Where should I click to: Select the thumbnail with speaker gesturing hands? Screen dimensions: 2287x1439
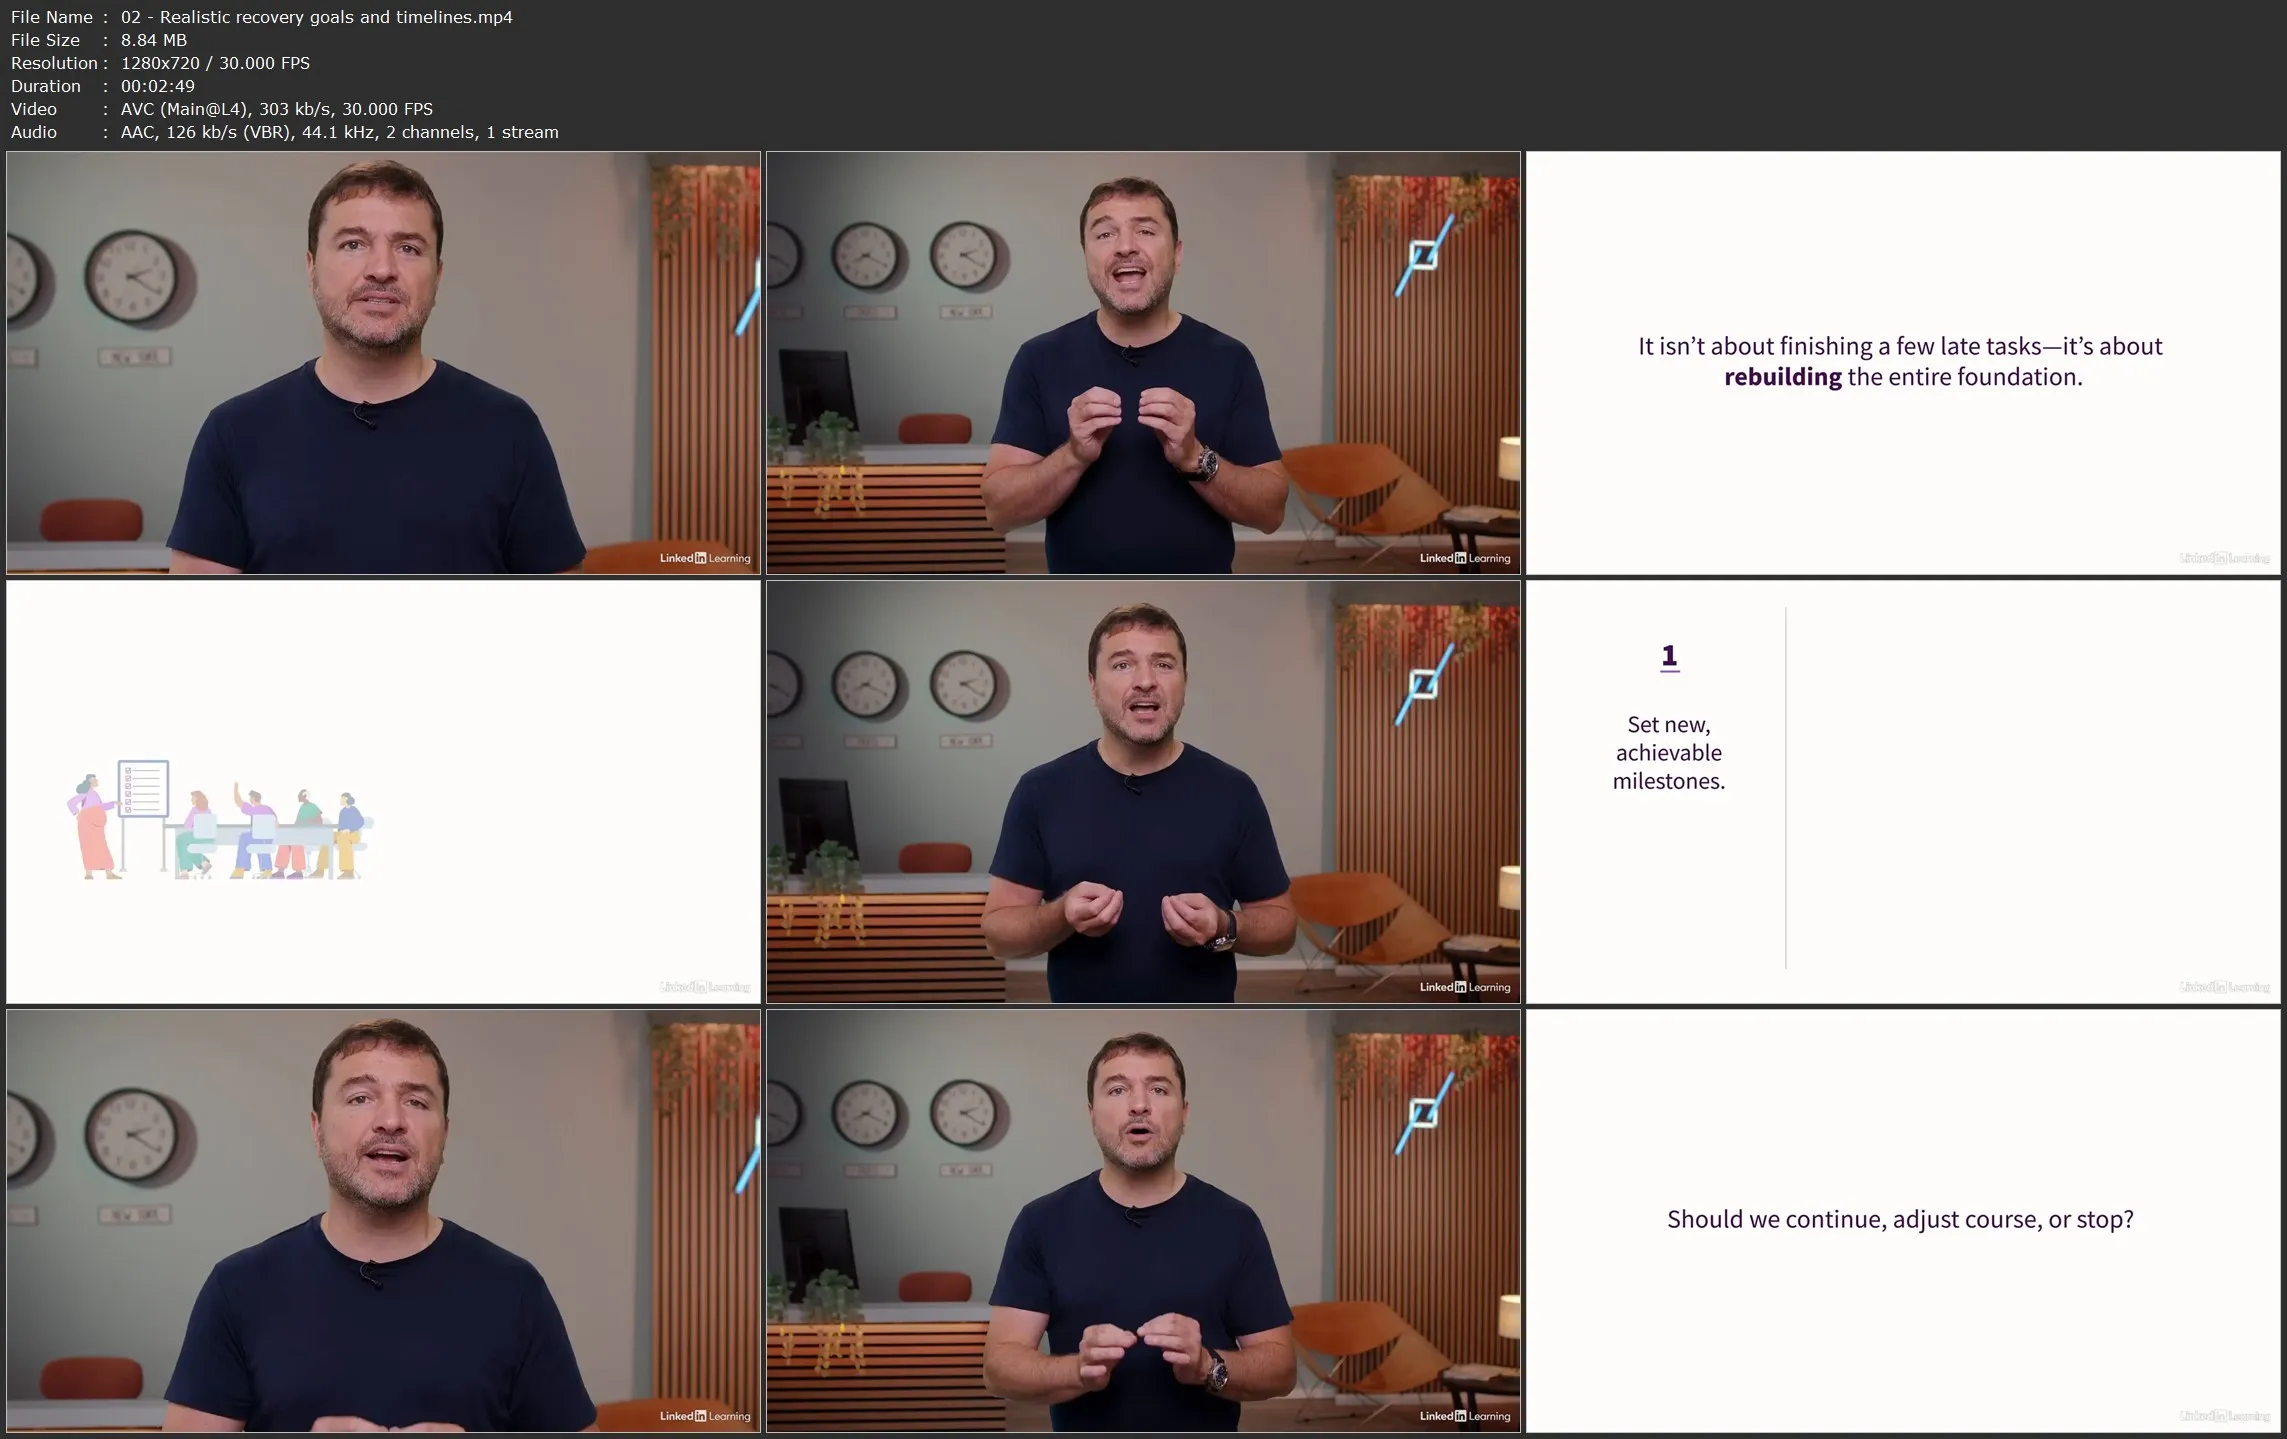pyautogui.click(x=1142, y=362)
